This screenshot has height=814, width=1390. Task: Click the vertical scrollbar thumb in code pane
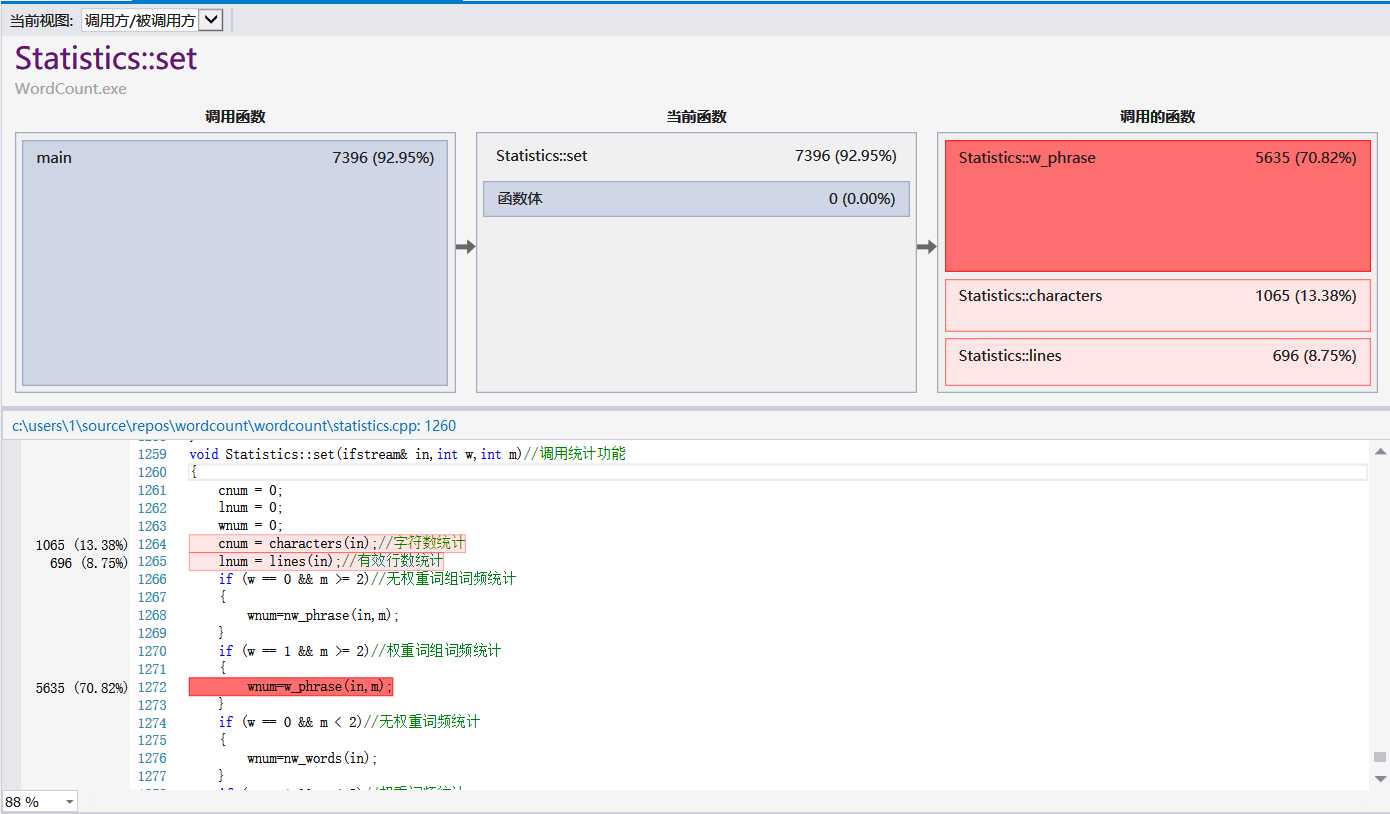[1380, 757]
